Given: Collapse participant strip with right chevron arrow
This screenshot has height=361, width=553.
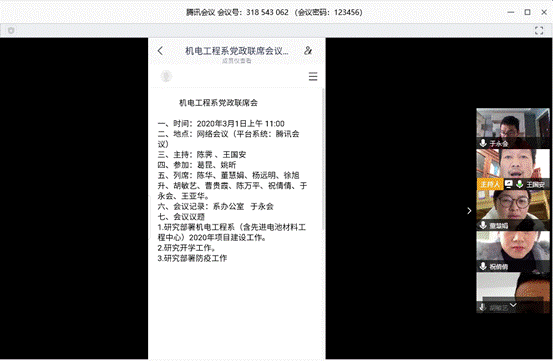Looking at the screenshot, I should [469, 210].
